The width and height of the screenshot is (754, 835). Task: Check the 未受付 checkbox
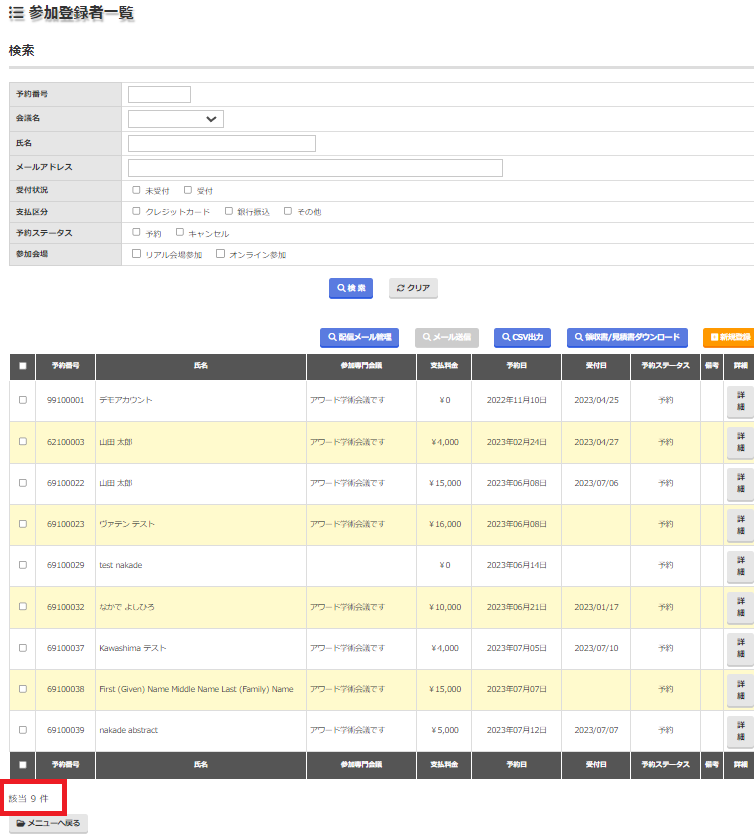pos(137,189)
